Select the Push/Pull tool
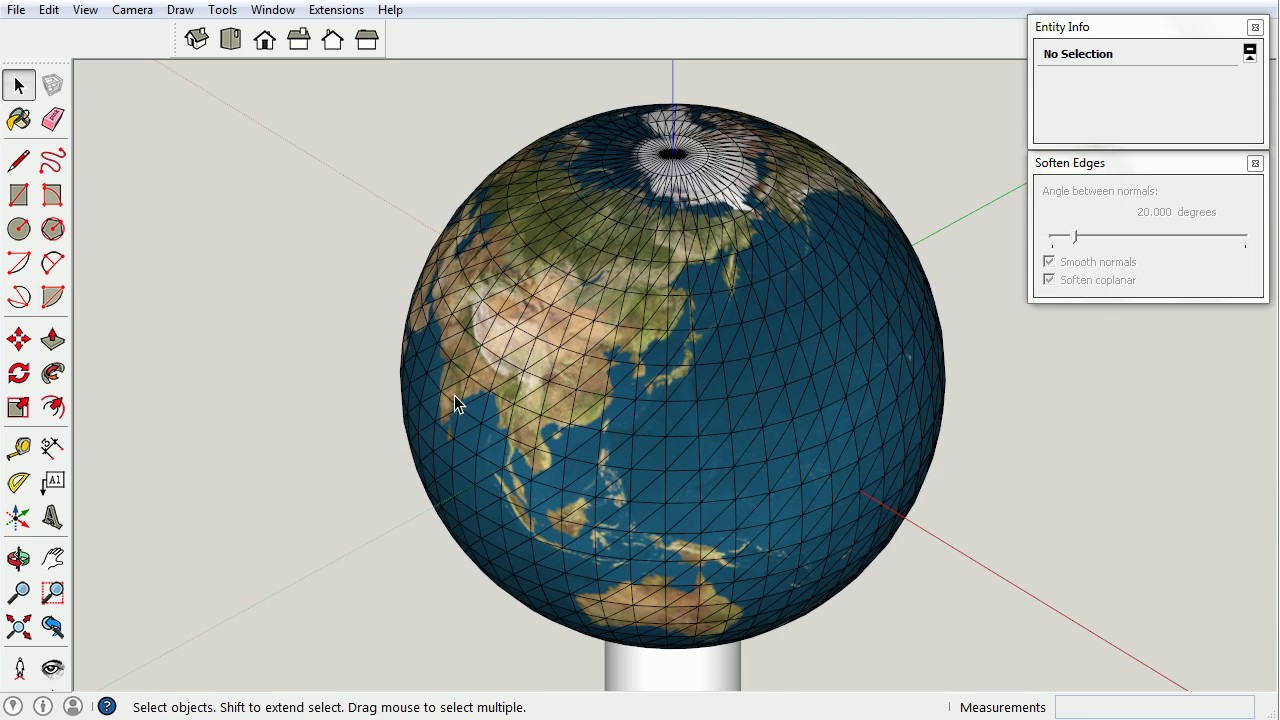Viewport: 1280px width, 720px height. pyautogui.click(x=53, y=339)
